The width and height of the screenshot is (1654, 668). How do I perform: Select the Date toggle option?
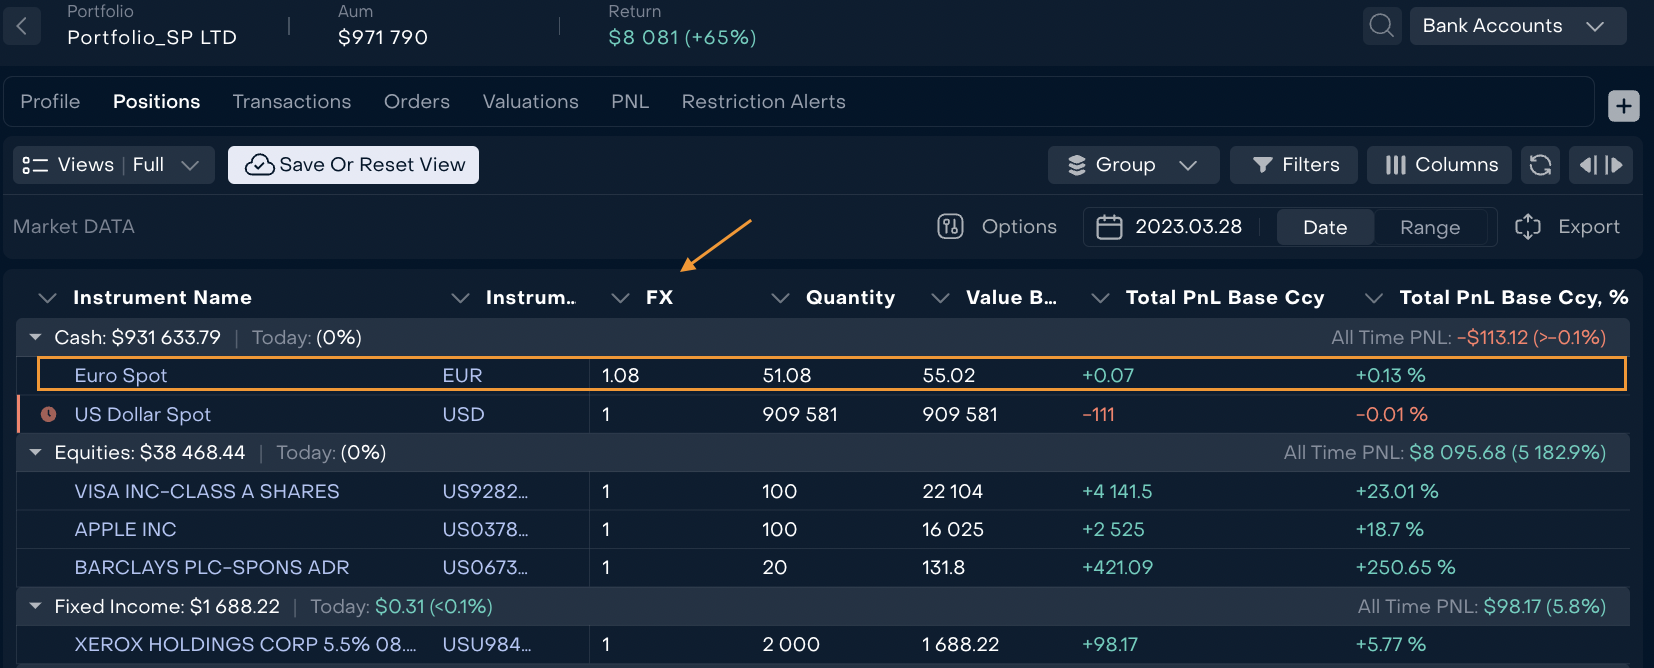(x=1324, y=227)
